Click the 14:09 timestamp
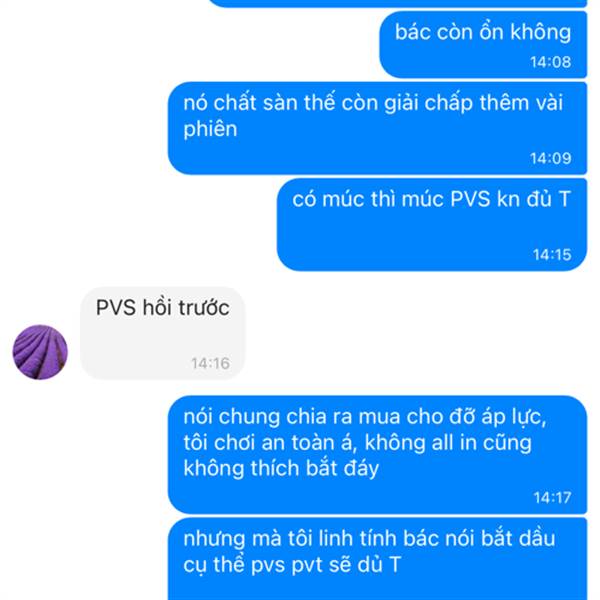This screenshot has height=600, width=600. tap(550, 158)
